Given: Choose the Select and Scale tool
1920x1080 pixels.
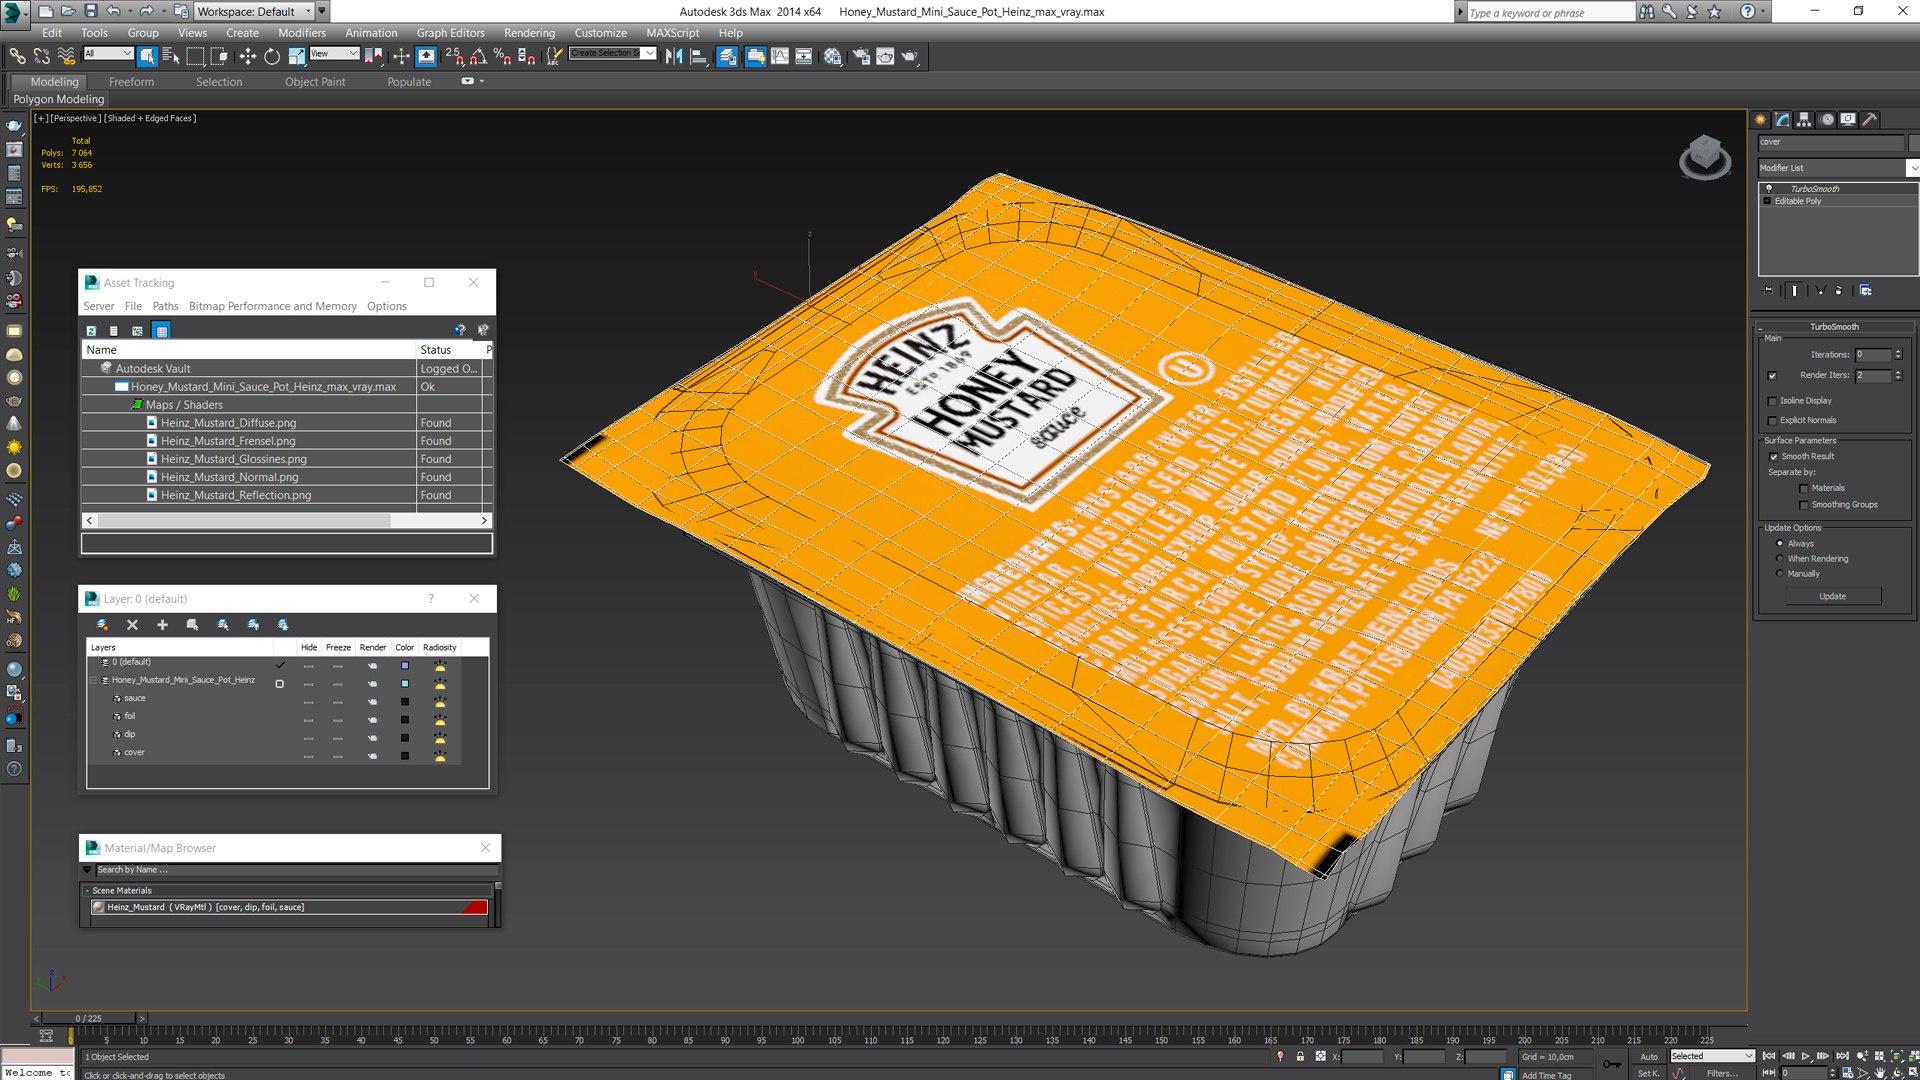Looking at the screenshot, I should (296, 56).
